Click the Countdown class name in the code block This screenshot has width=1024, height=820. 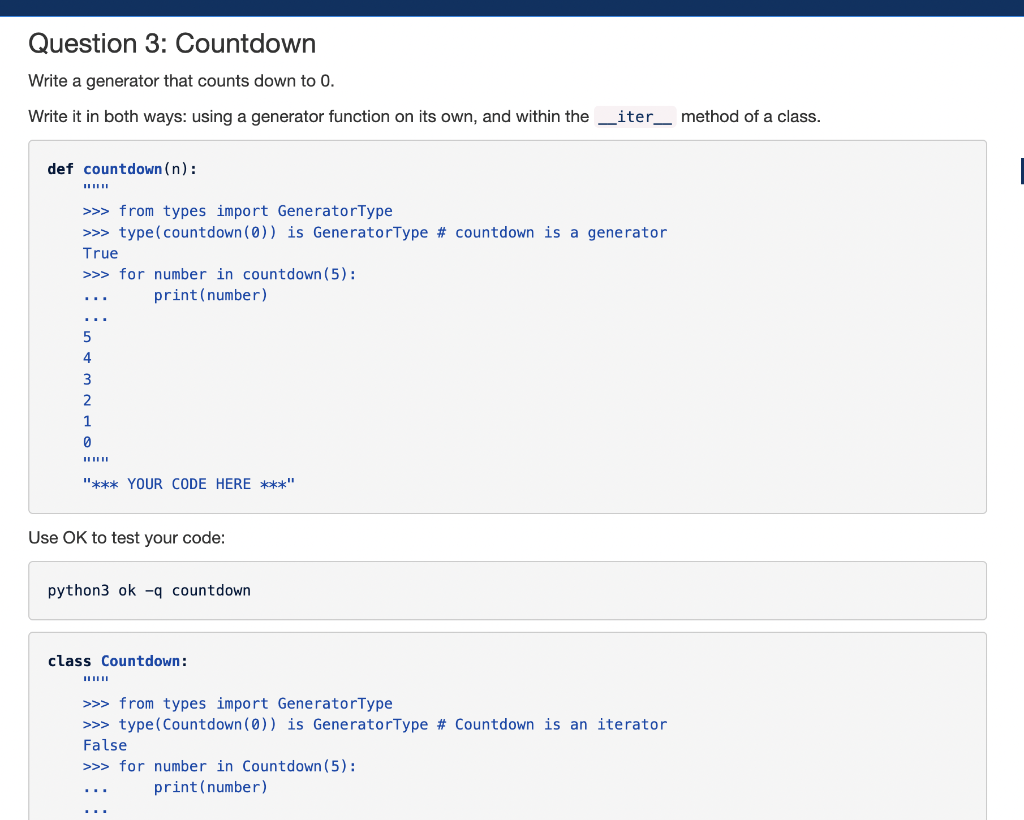(140, 661)
